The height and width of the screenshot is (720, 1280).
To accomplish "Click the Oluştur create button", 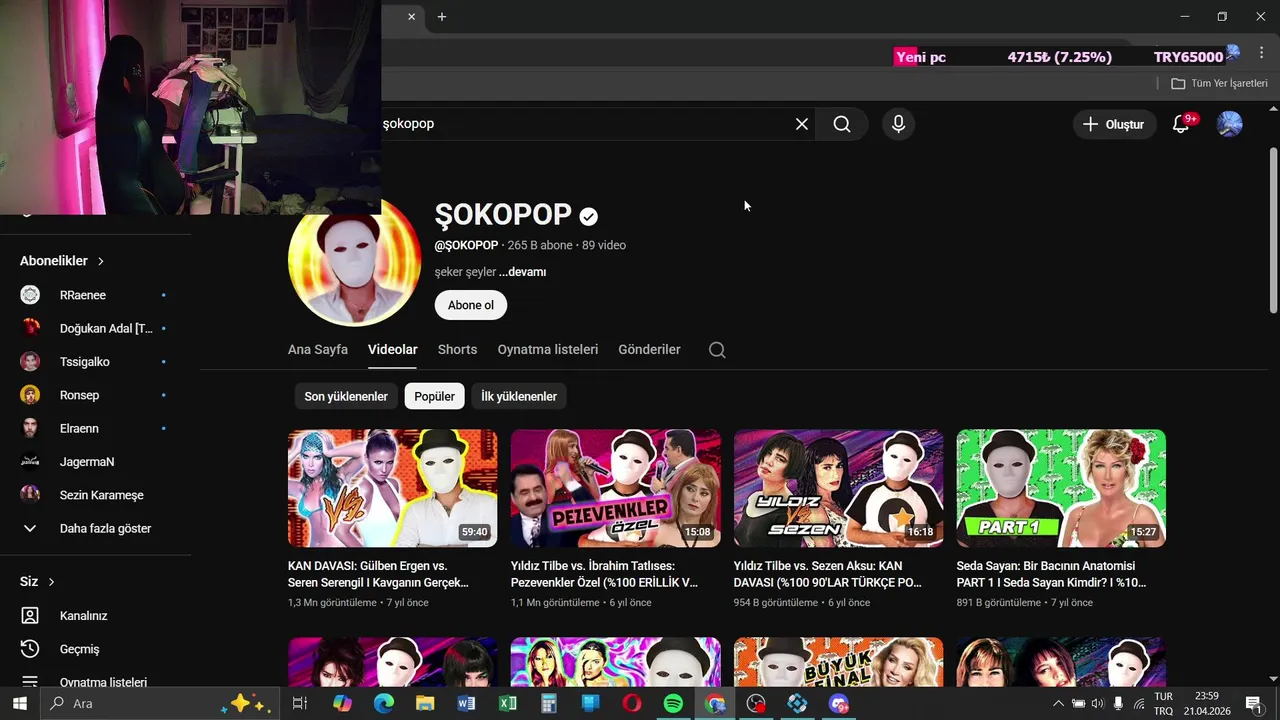I will [x=1114, y=124].
